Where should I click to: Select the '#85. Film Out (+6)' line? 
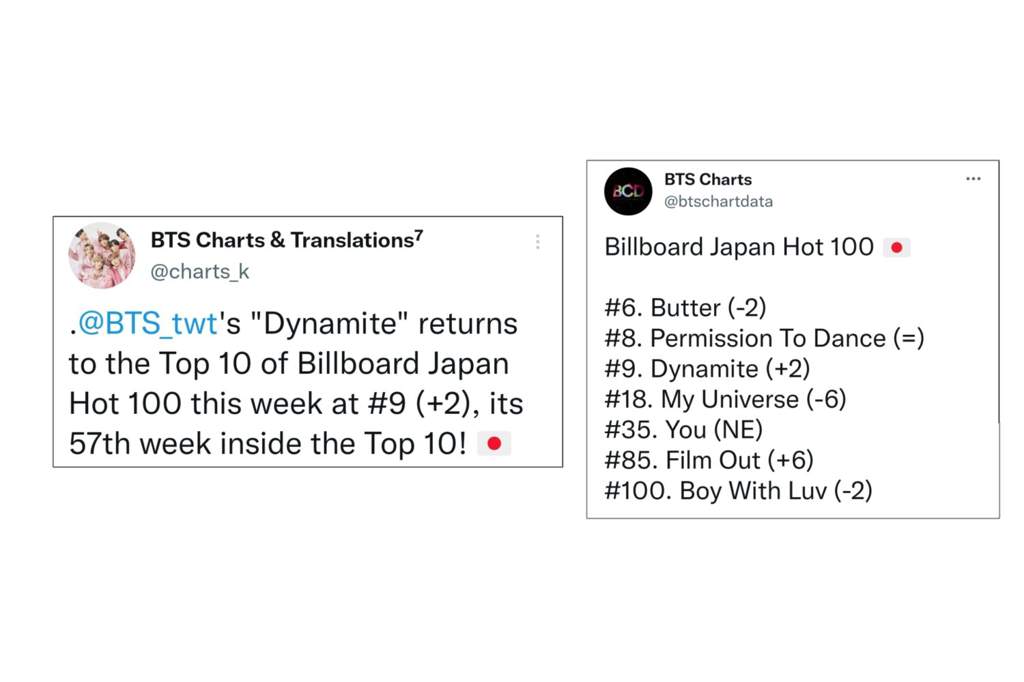click(709, 460)
